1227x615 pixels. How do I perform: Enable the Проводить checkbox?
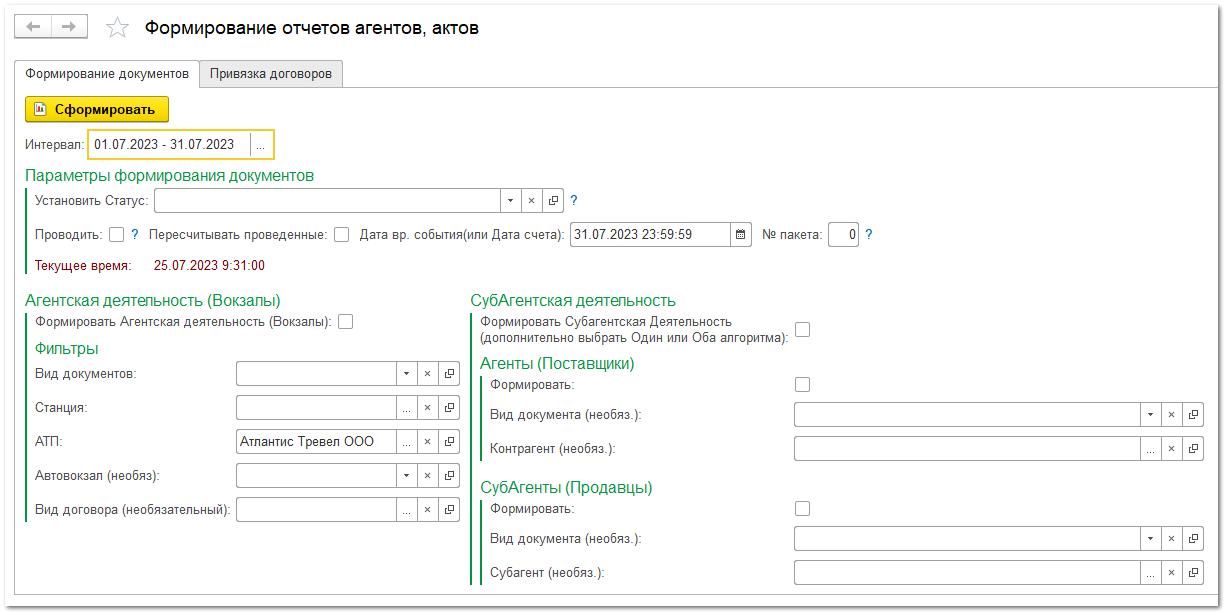tap(114, 234)
